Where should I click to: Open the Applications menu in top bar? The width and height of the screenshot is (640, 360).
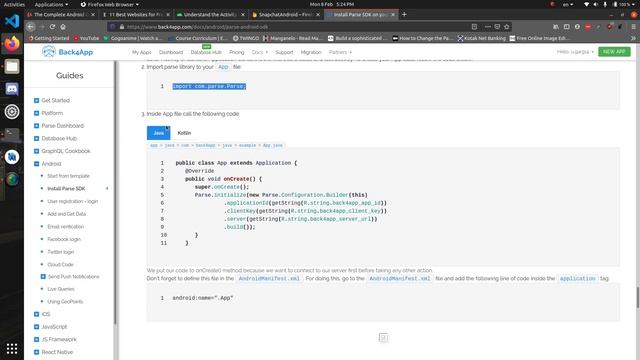click(51, 4)
